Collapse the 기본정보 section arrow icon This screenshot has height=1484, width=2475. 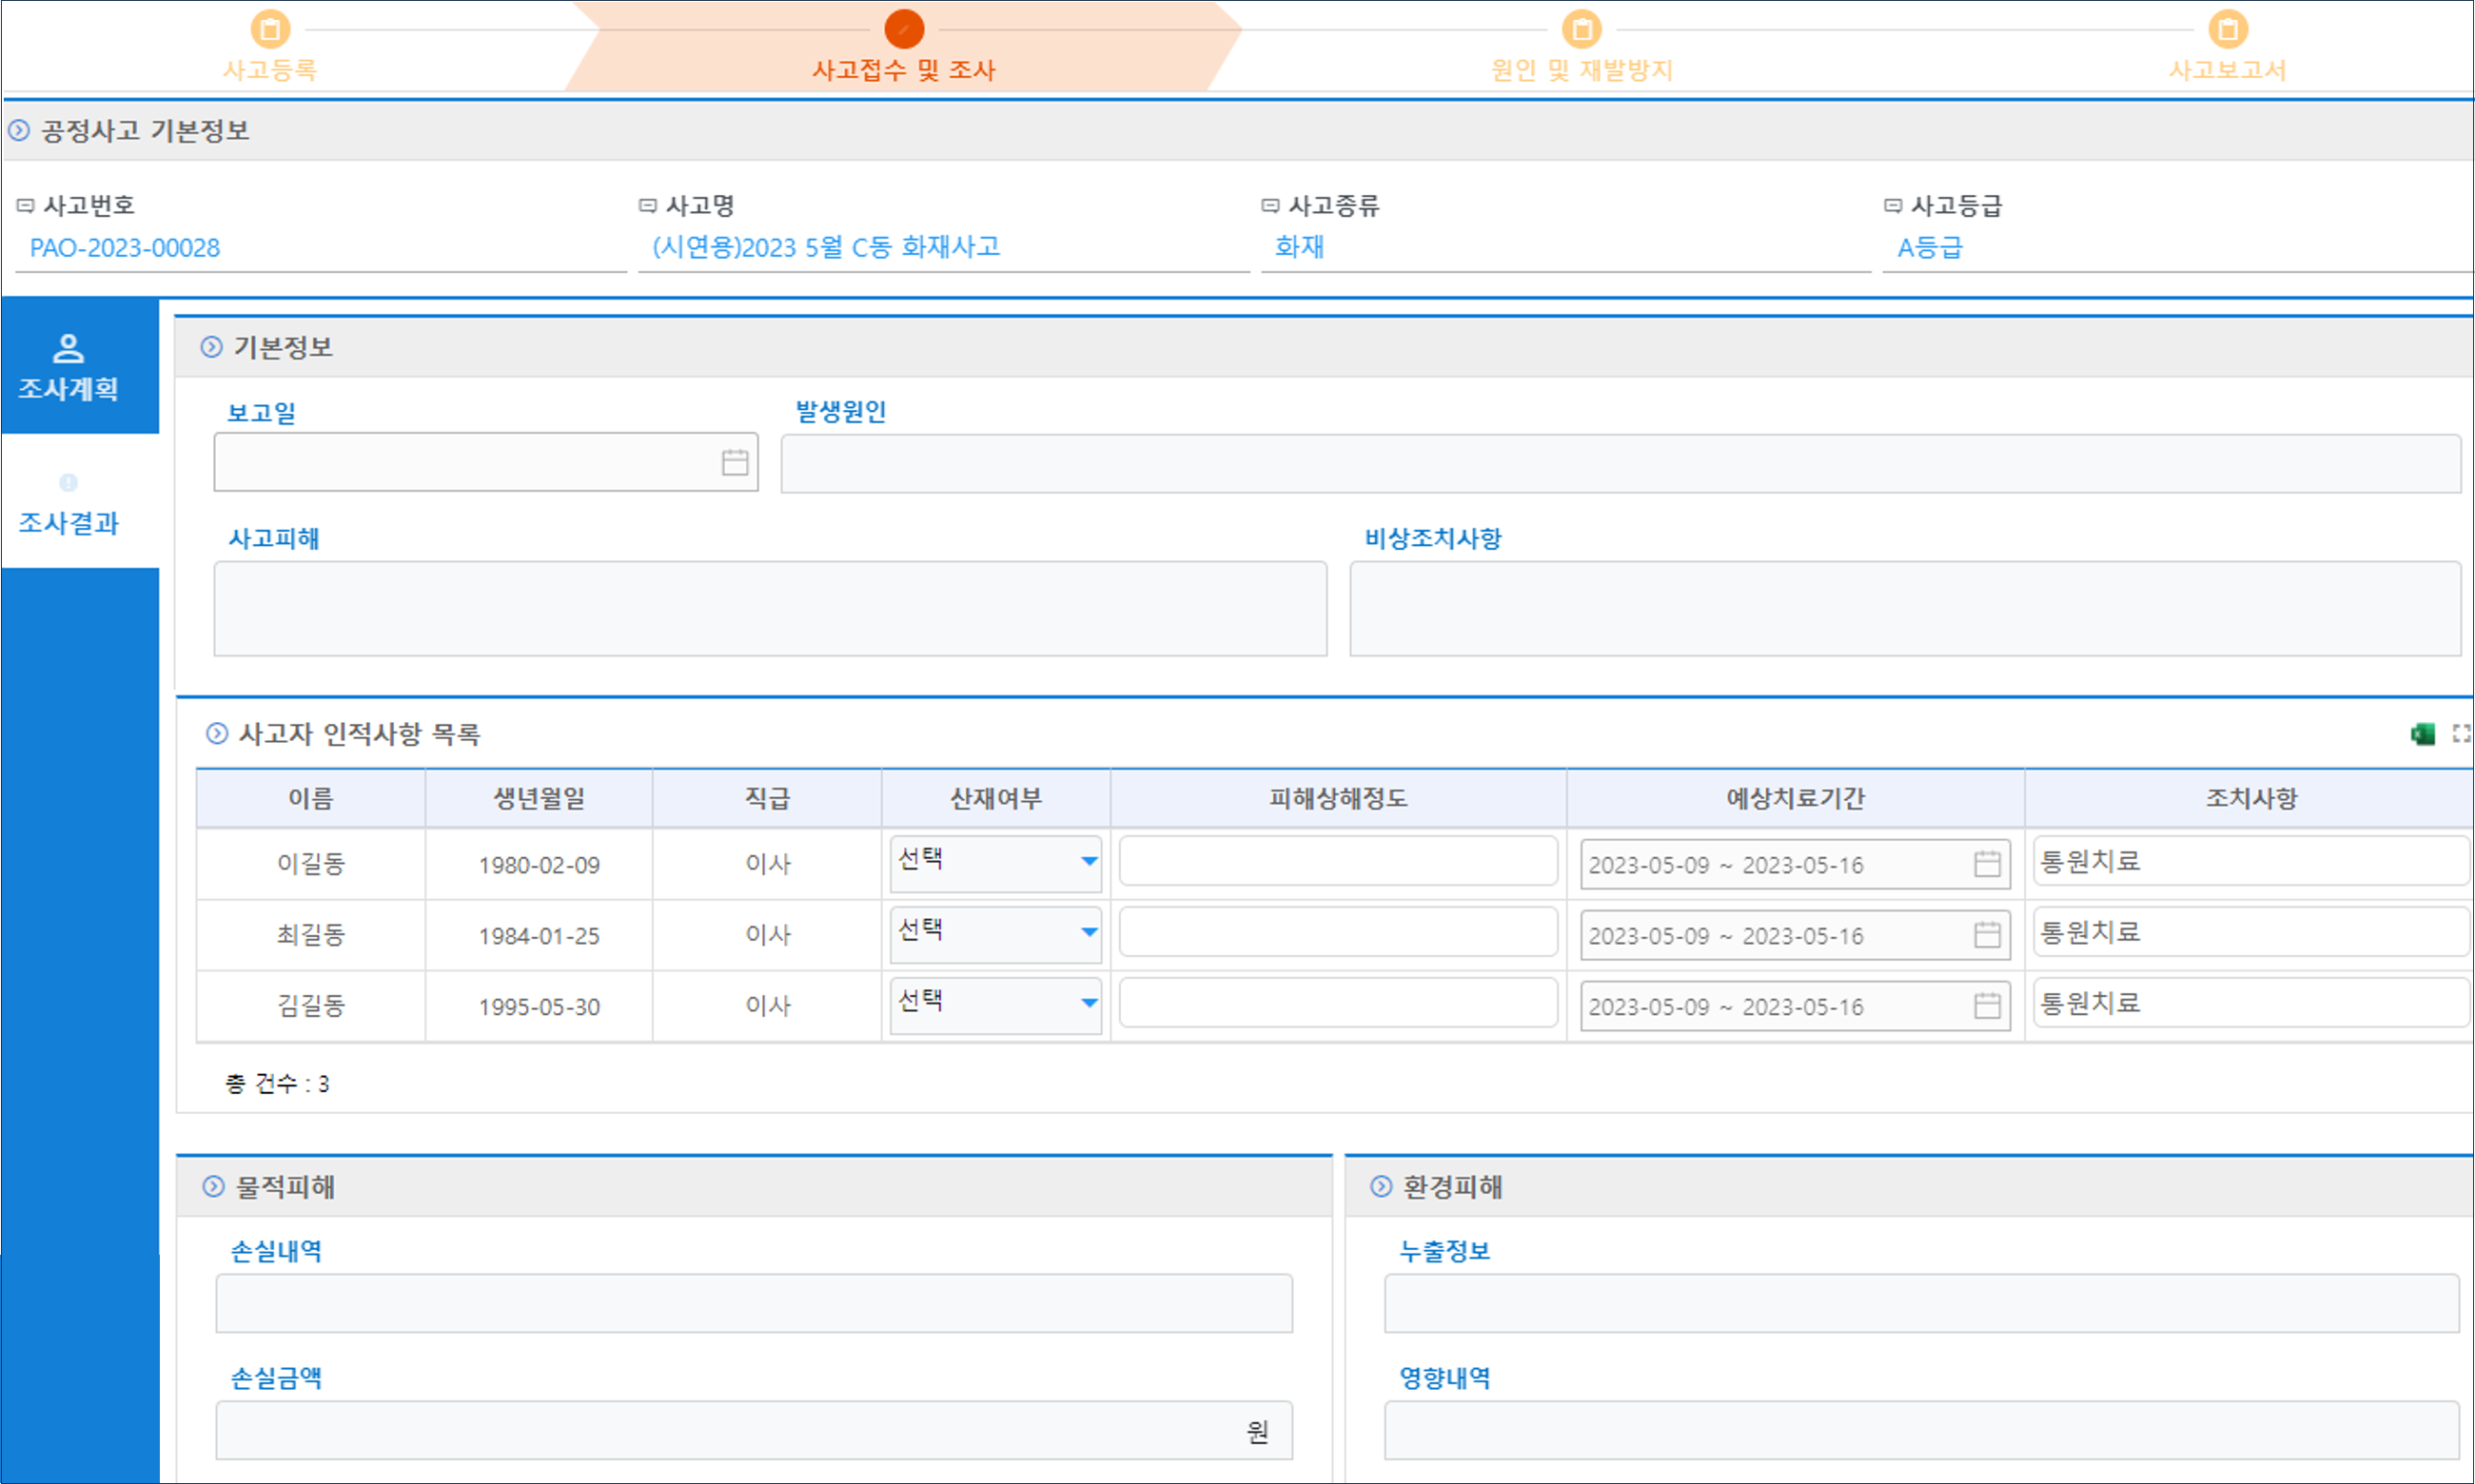pos(211,347)
